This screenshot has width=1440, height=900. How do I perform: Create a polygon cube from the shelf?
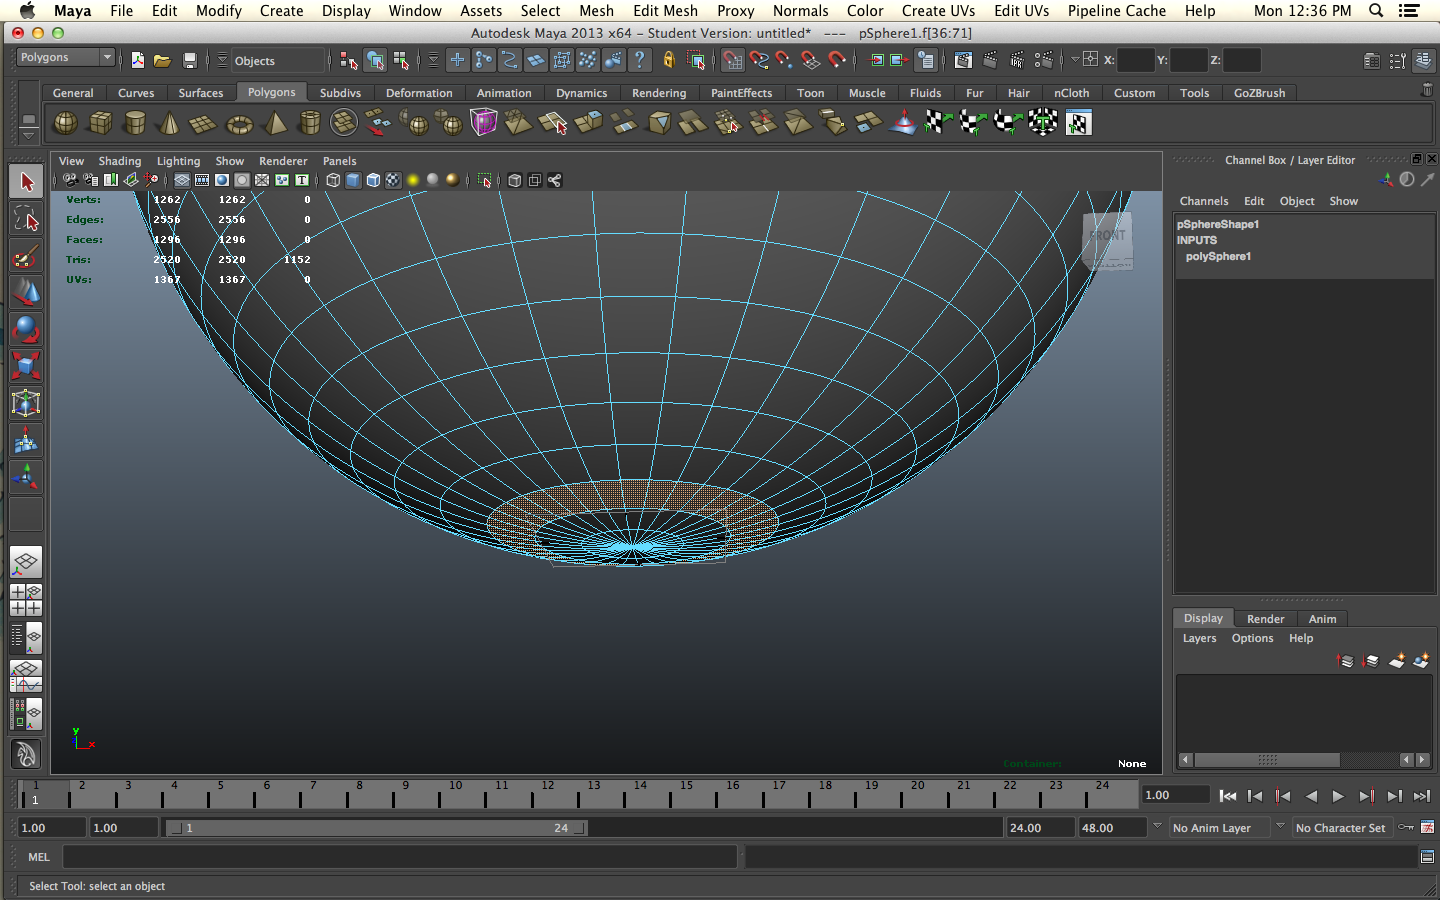click(100, 123)
